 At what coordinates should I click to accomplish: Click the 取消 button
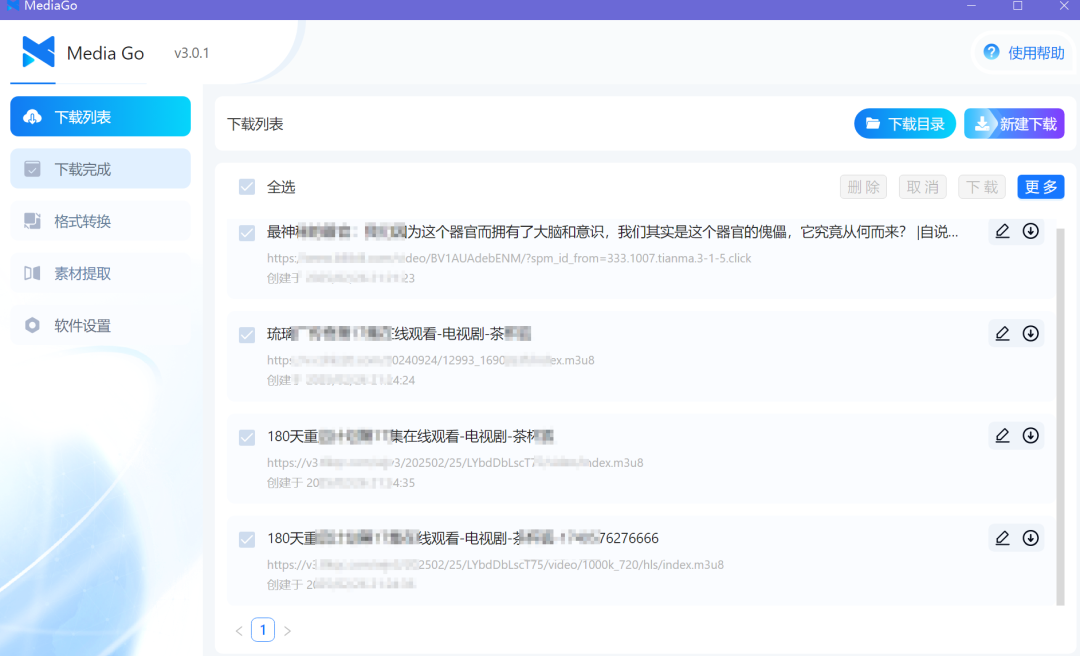click(x=923, y=187)
